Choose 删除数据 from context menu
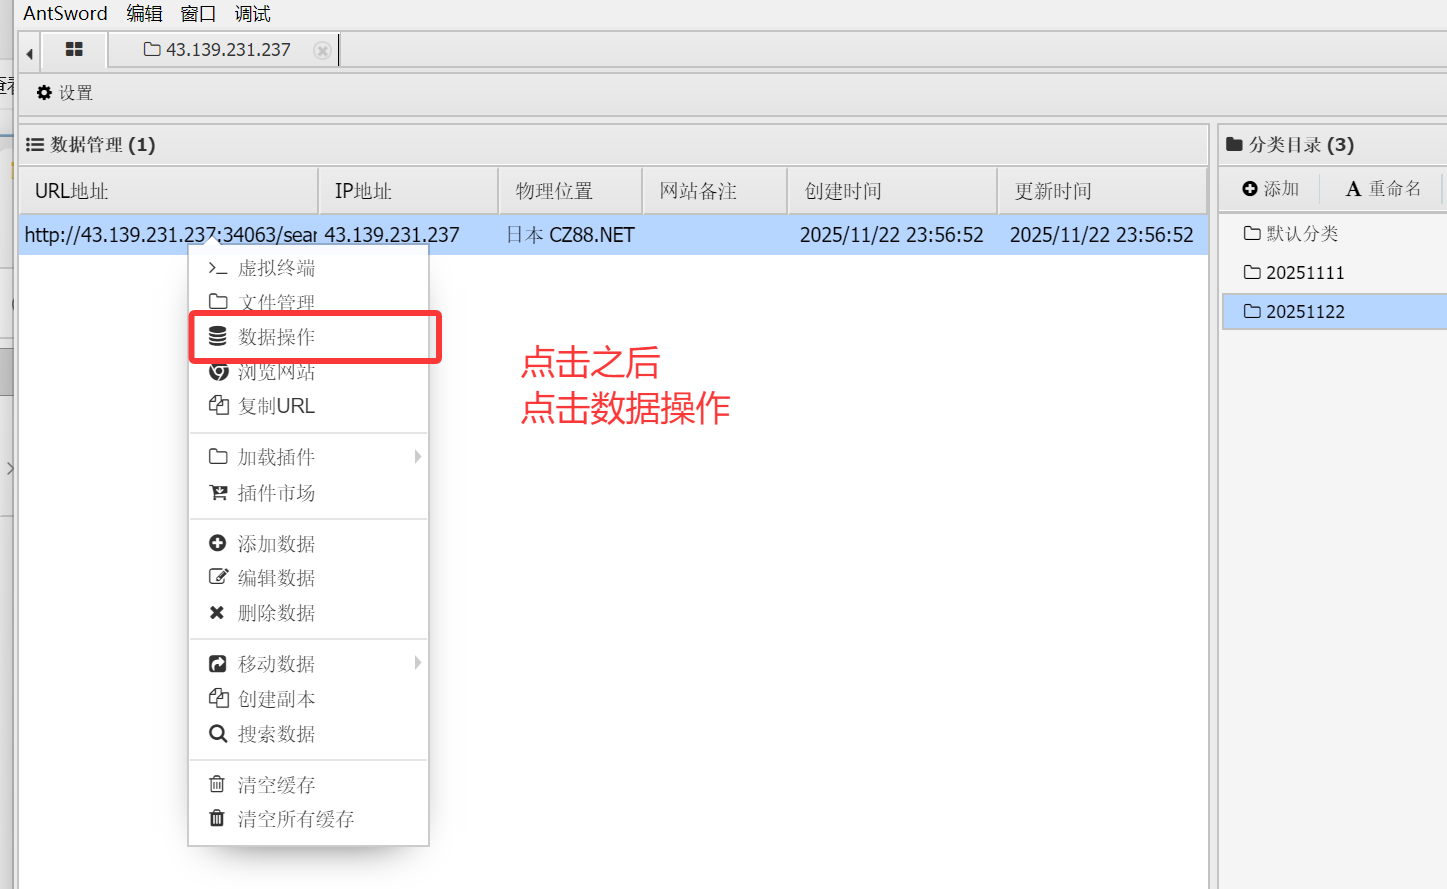The height and width of the screenshot is (889, 1447). [309, 613]
